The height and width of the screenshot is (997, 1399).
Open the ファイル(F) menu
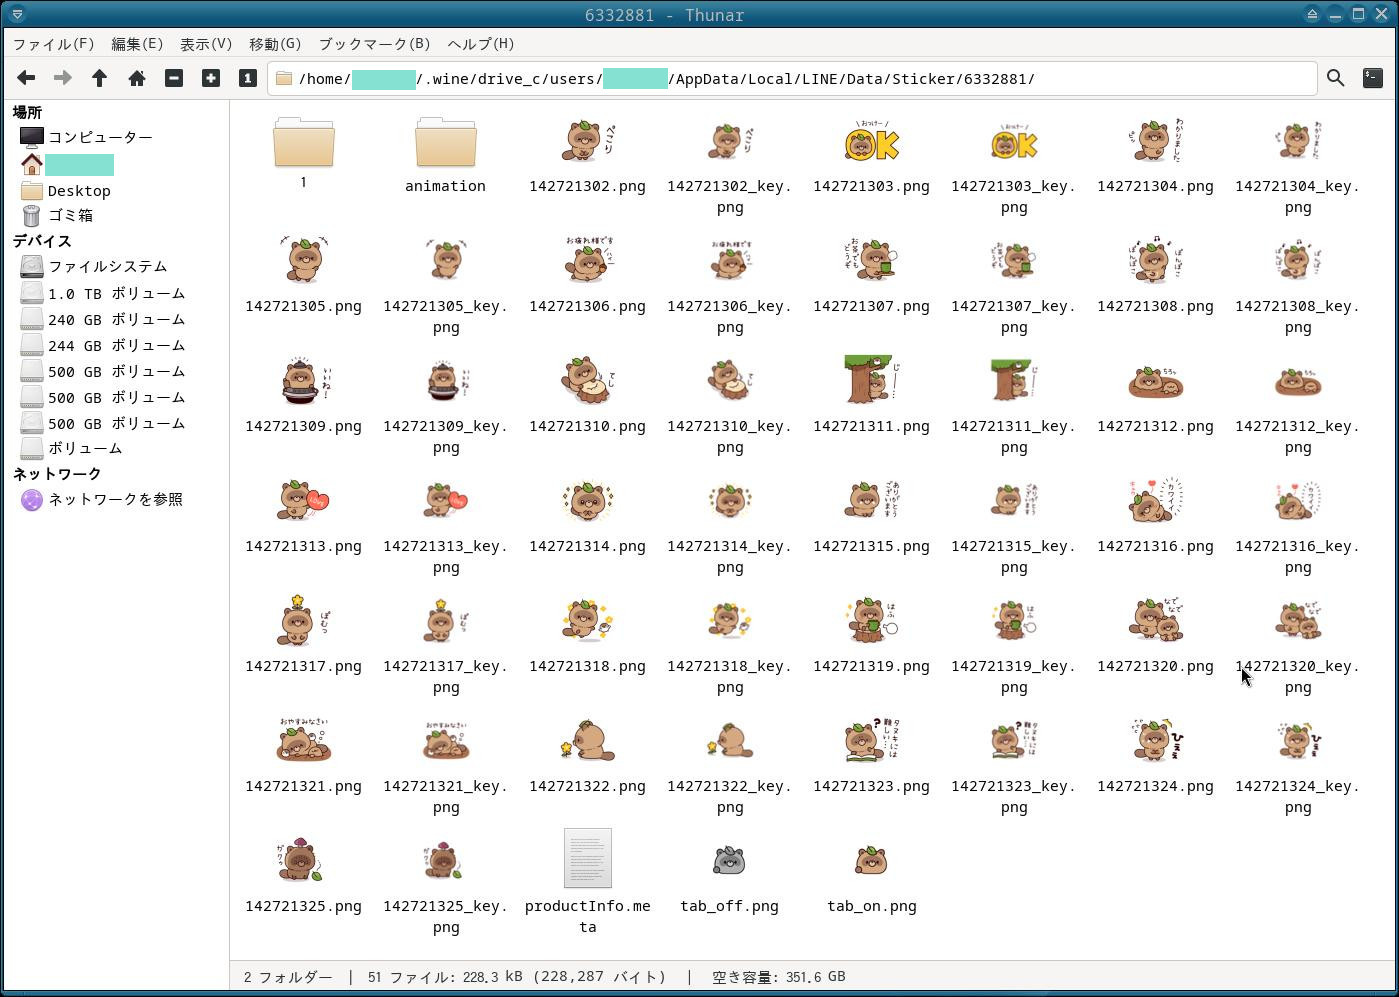point(53,44)
